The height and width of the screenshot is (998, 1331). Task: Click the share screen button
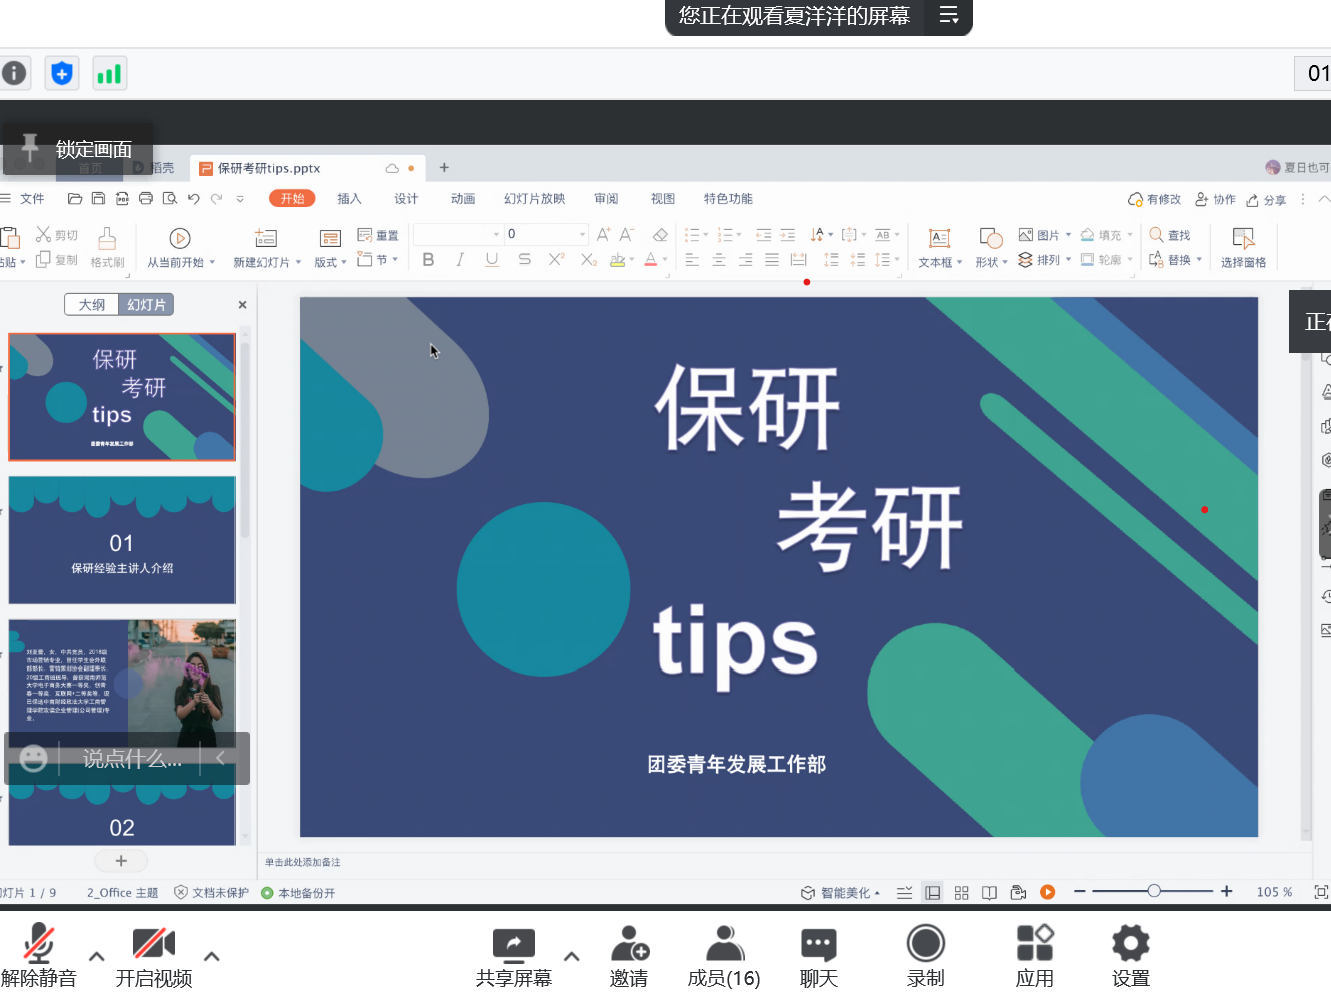click(x=513, y=944)
